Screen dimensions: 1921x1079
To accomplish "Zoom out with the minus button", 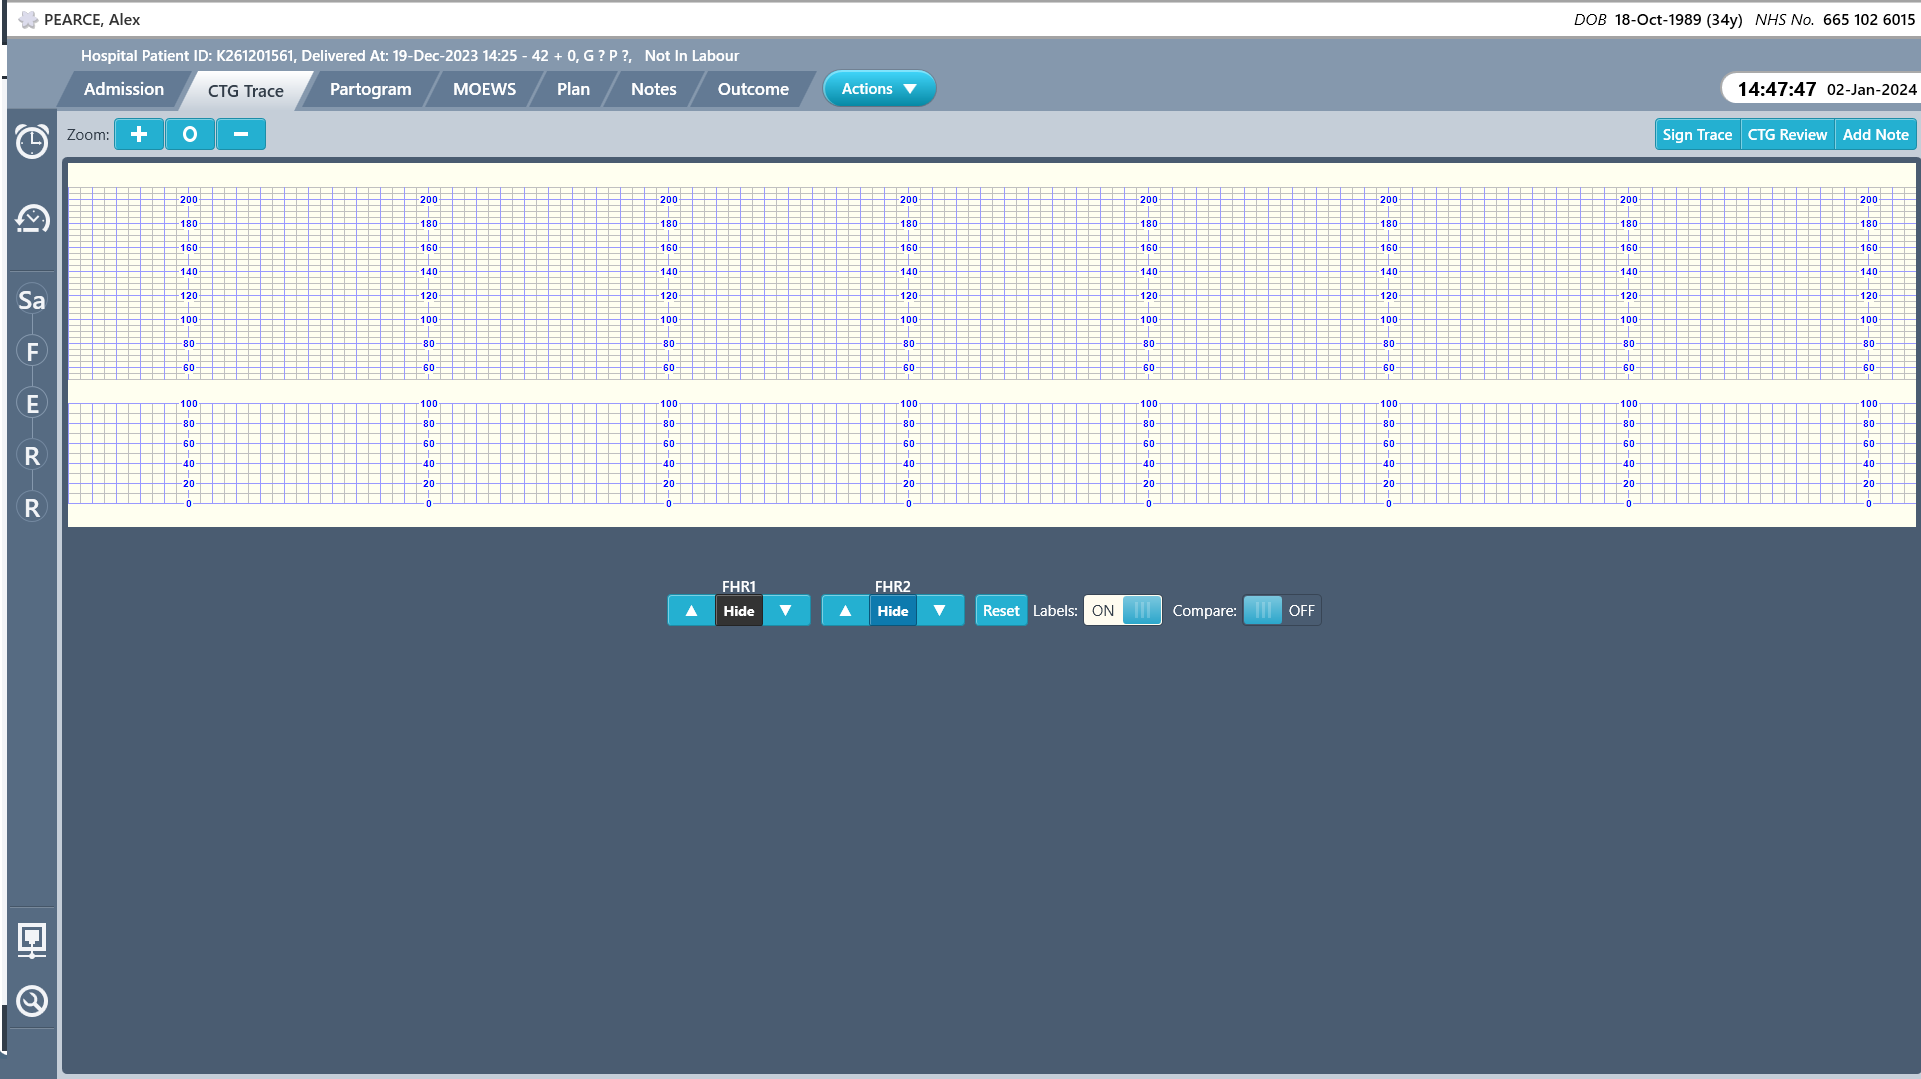I will point(241,134).
